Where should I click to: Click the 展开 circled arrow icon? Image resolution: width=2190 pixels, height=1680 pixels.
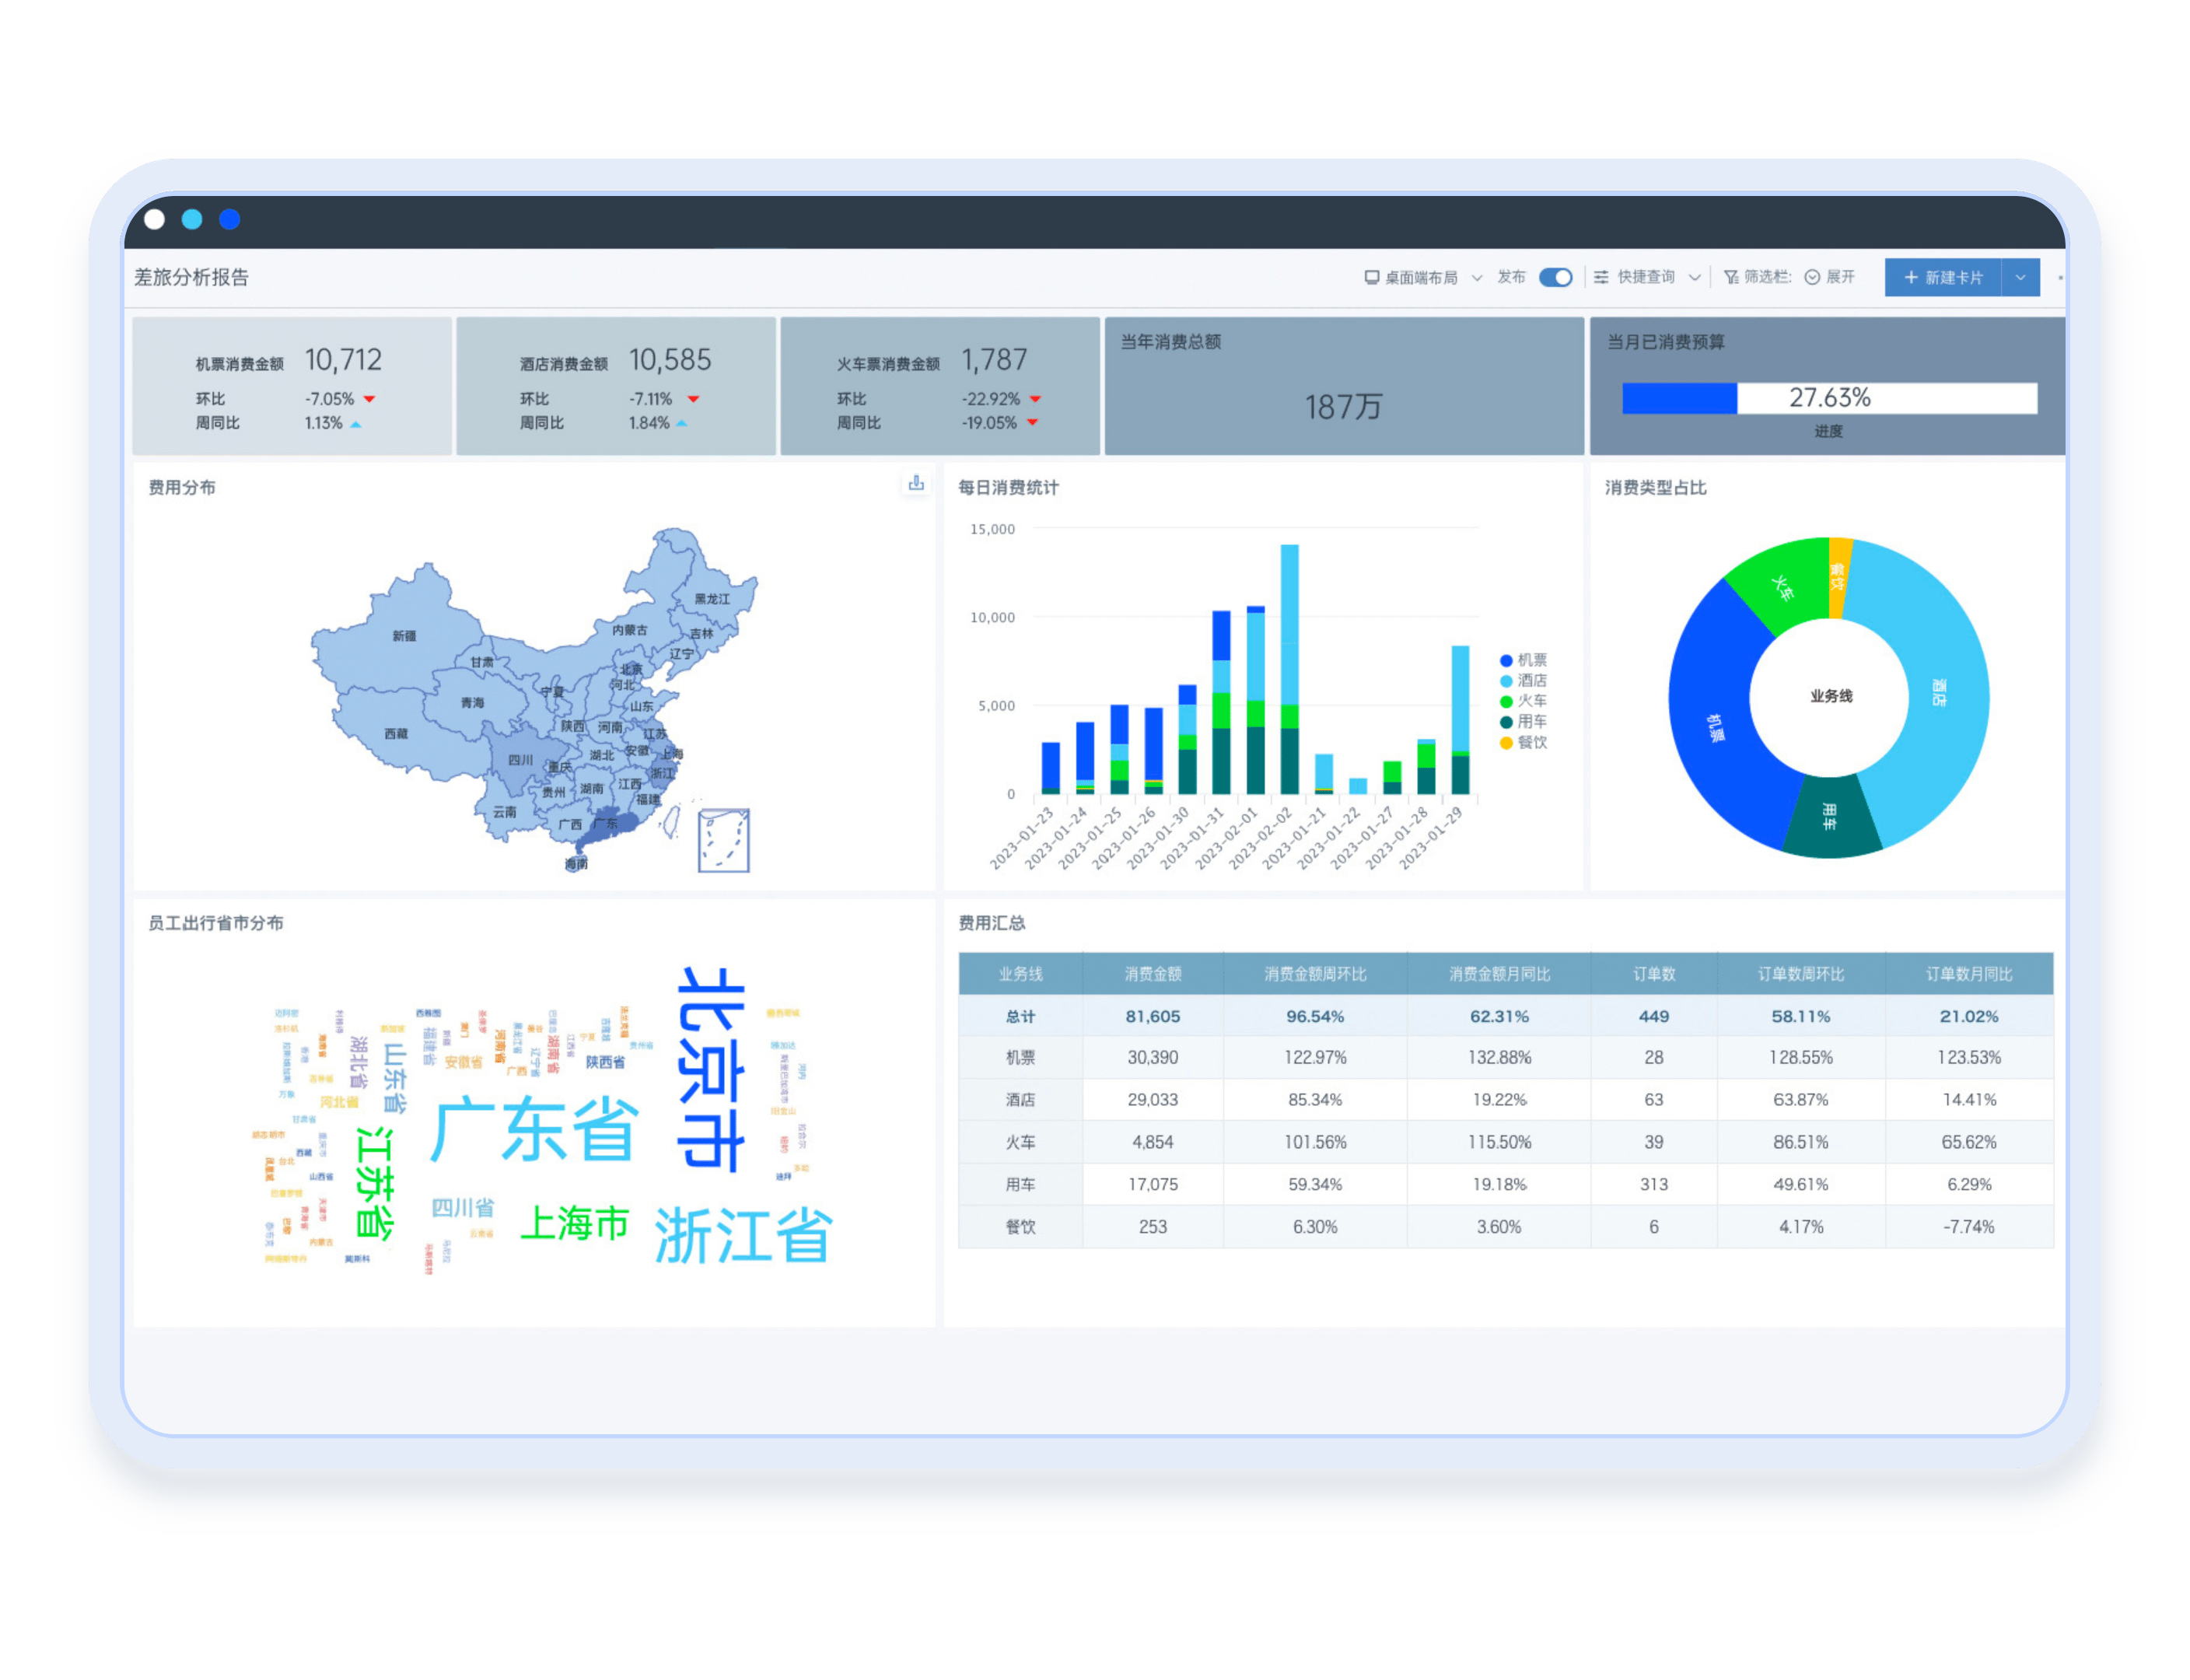1811,277
